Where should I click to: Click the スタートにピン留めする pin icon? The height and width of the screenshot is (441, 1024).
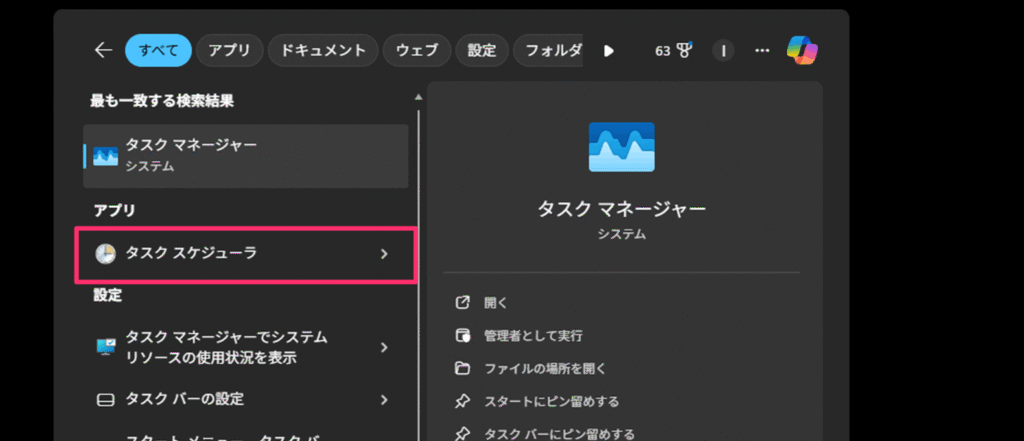(x=462, y=401)
